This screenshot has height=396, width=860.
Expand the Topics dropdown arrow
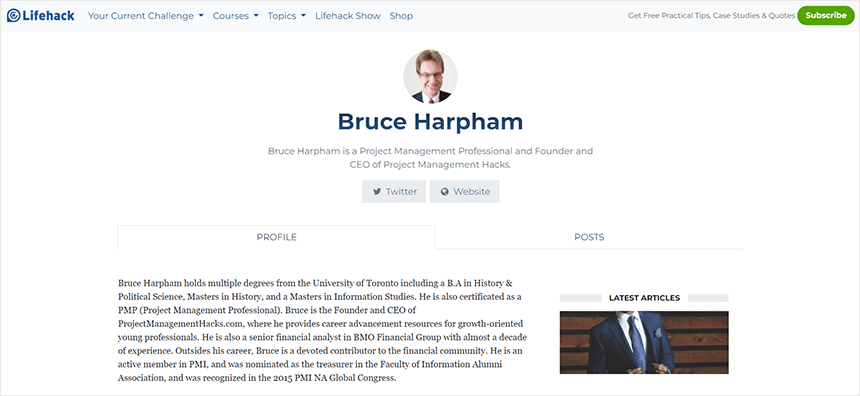pos(303,16)
